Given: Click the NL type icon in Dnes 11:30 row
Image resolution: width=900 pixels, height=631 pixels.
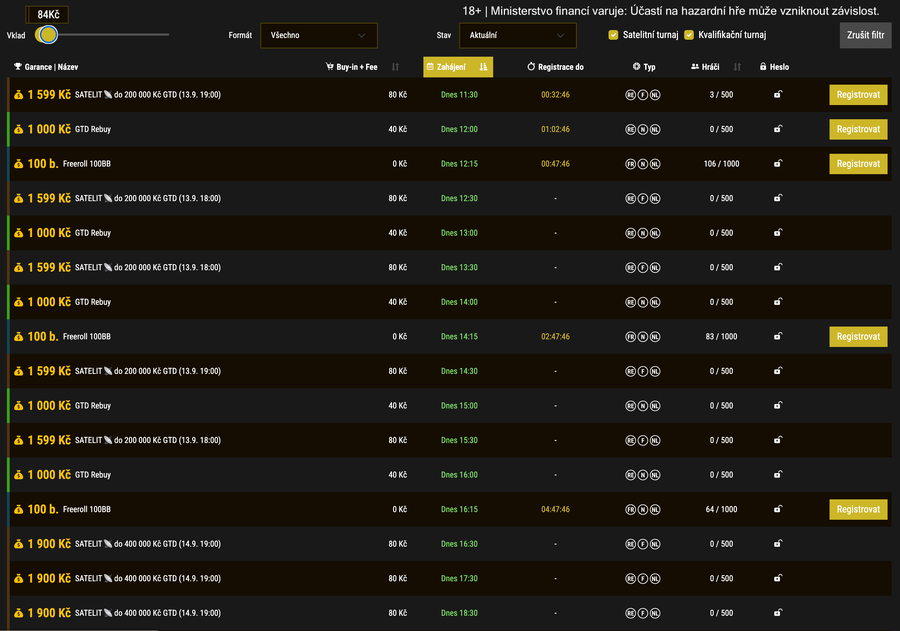Looking at the screenshot, I should [x=655, y=95].
